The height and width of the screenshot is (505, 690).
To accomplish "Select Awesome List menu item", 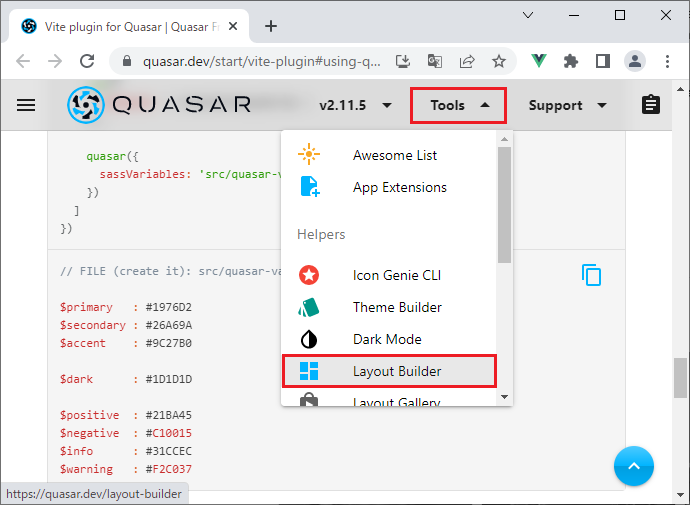I will click(389, 155).
